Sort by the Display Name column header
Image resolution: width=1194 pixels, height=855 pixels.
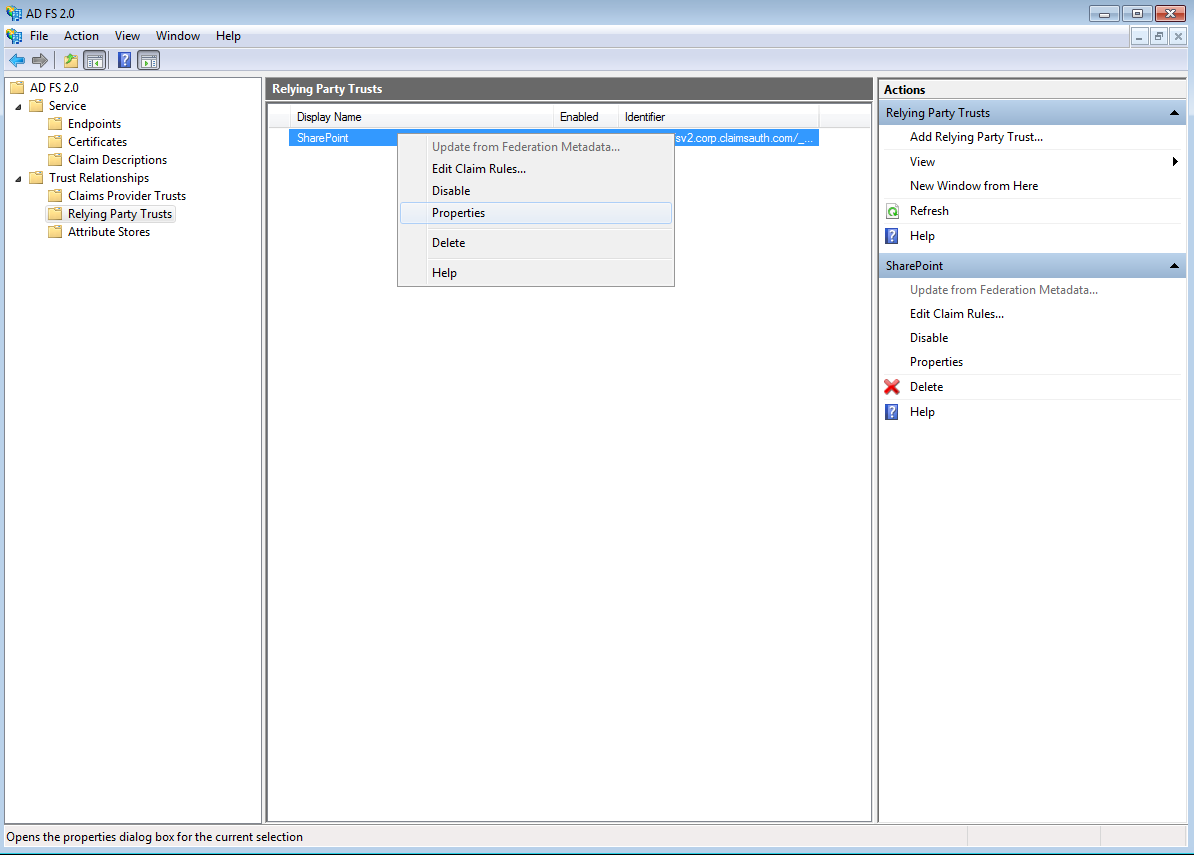coord(421,116)
